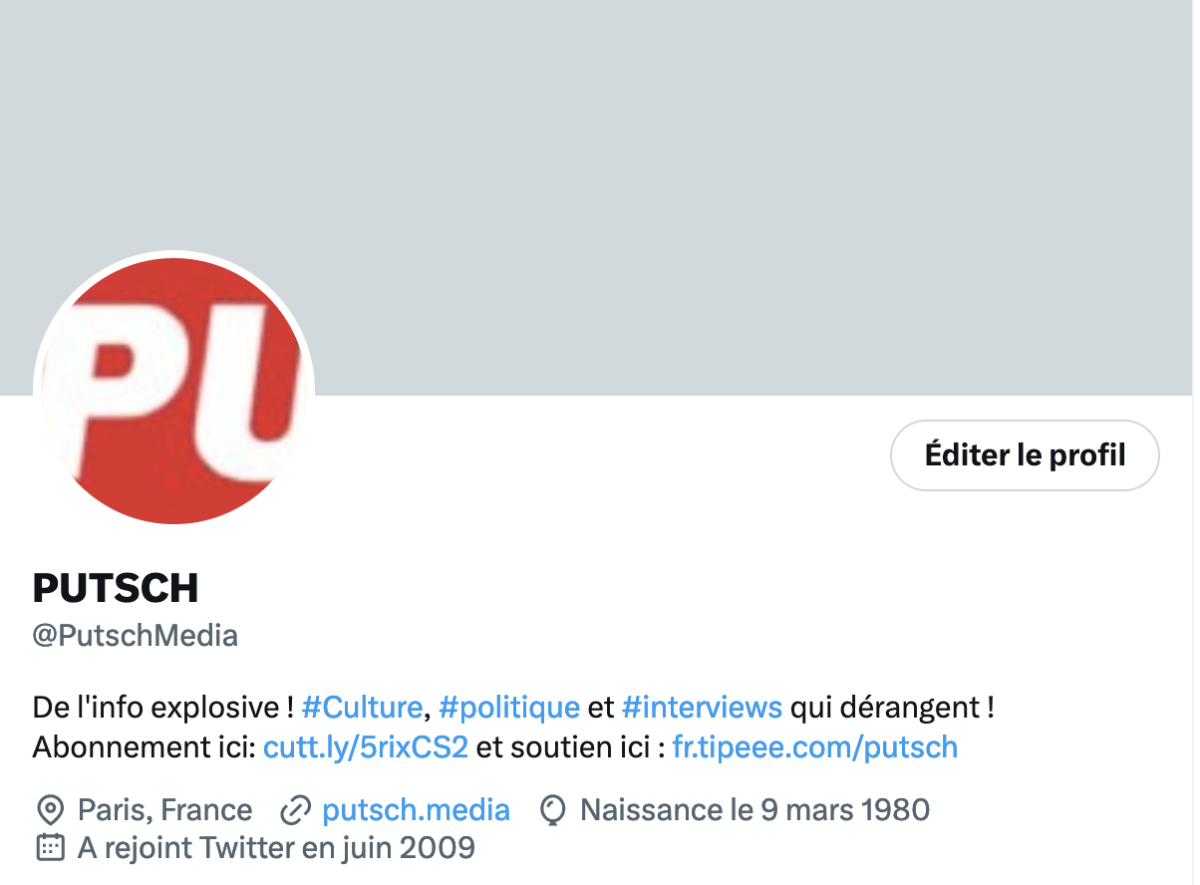Click the bio text De l'info explosive
Screen dimensions: 1200x885
coord(164,708)
